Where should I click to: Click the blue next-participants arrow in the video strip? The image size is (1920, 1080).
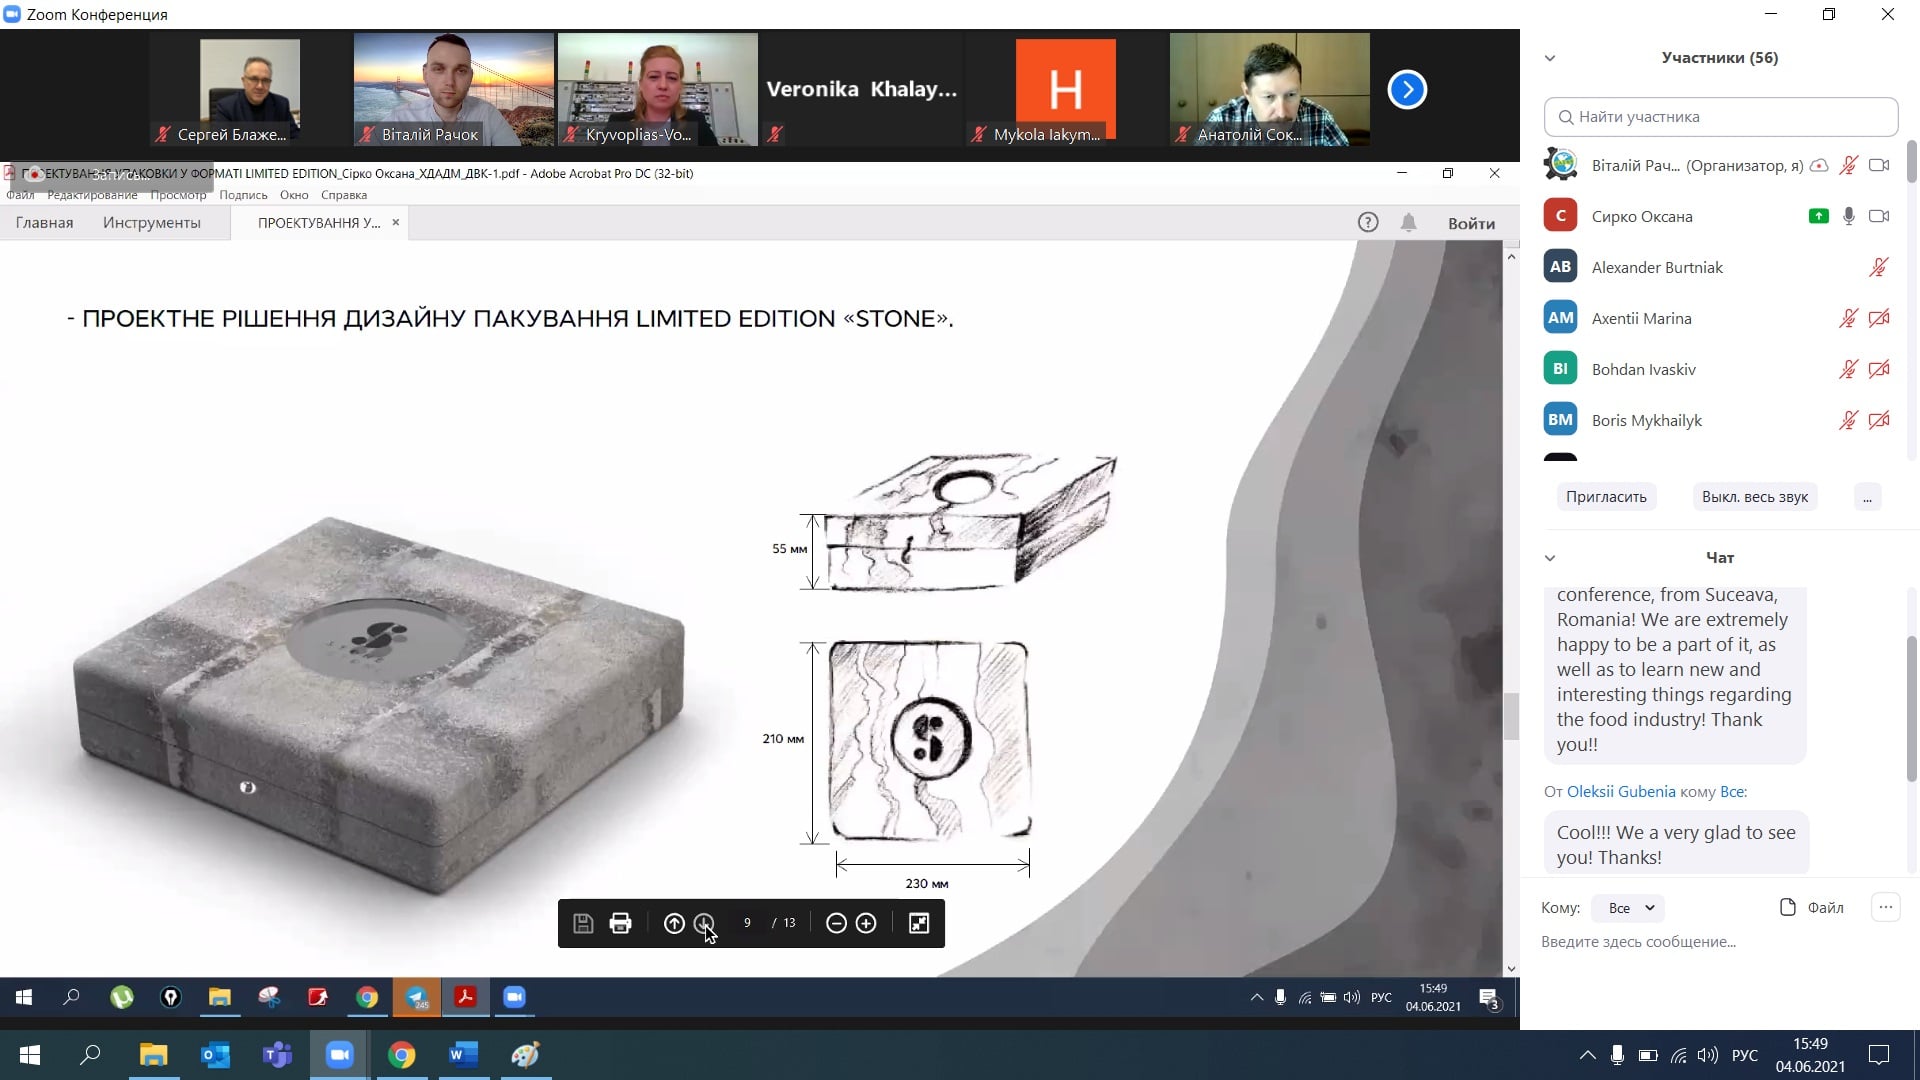pyautogui.click(x=1407, y=90)
